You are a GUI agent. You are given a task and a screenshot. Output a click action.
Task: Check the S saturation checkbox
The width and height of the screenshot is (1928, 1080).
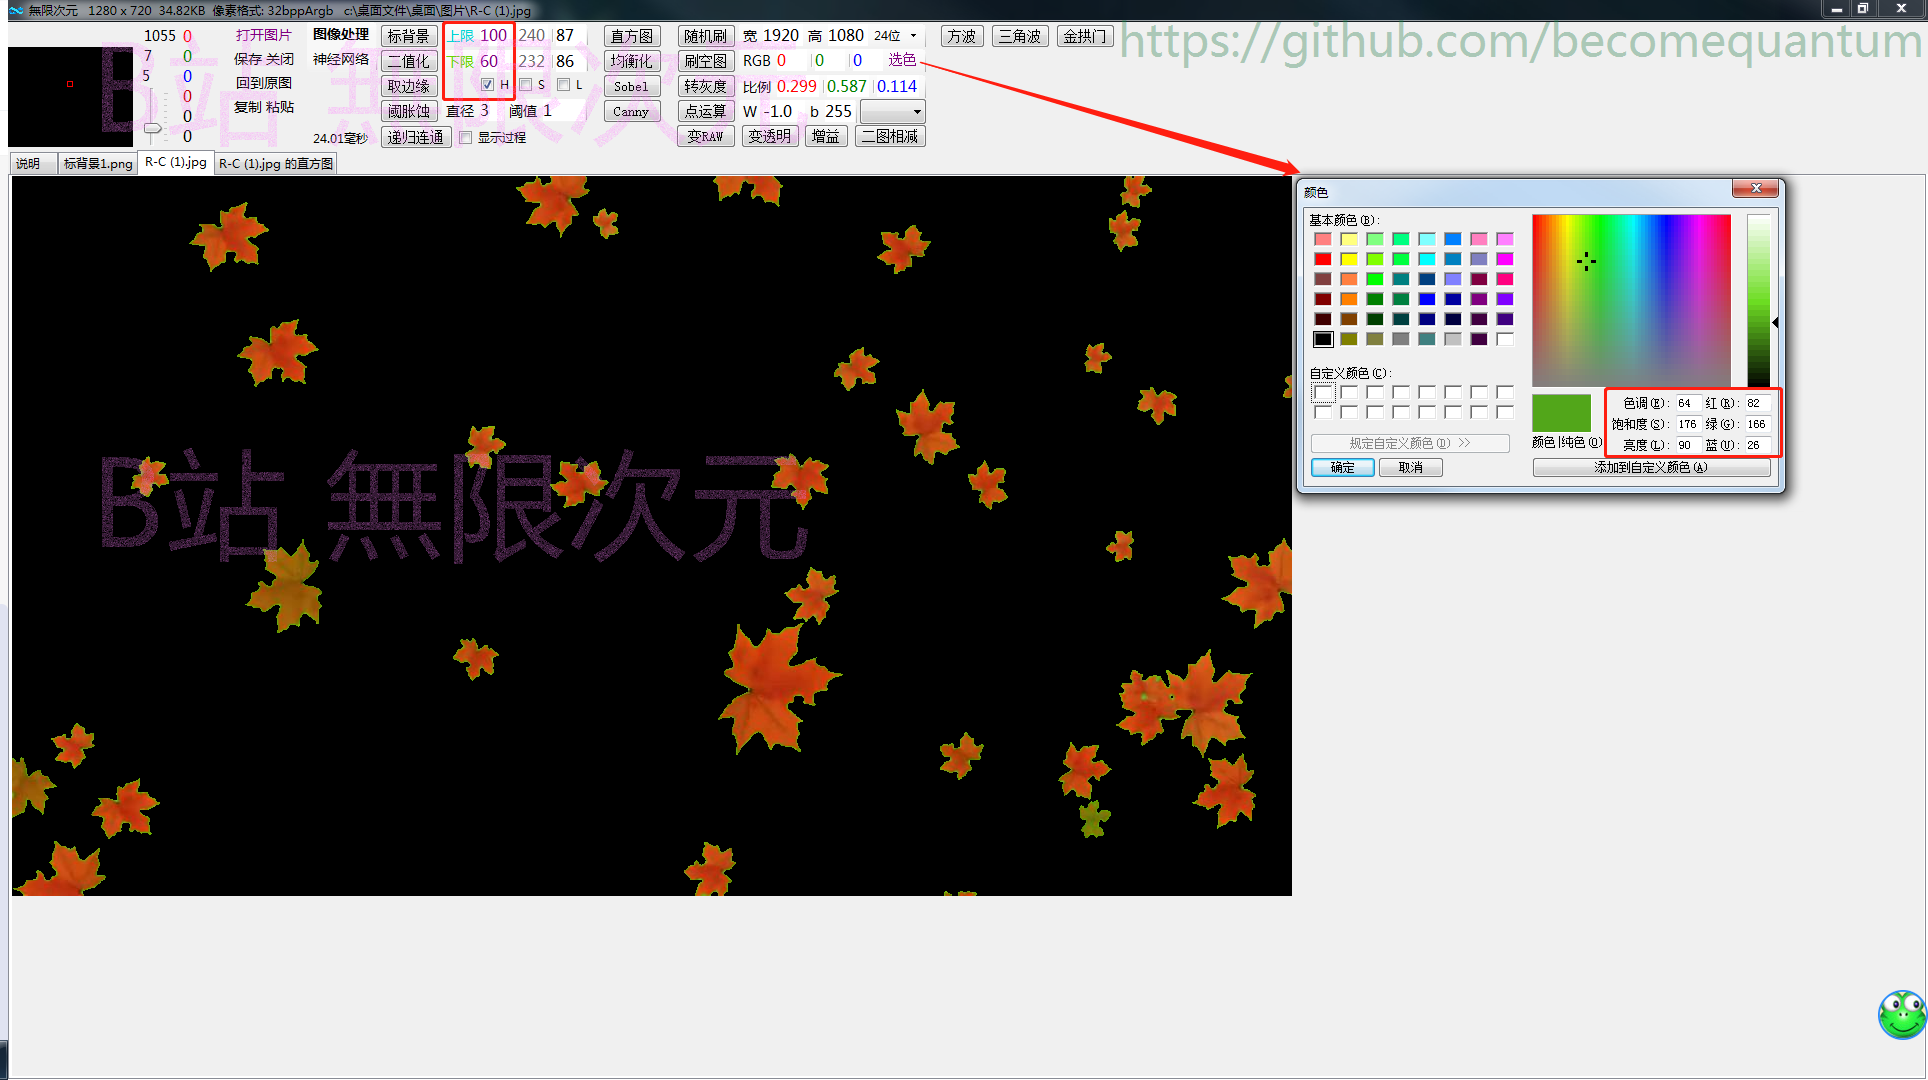(x=527, y=85)
